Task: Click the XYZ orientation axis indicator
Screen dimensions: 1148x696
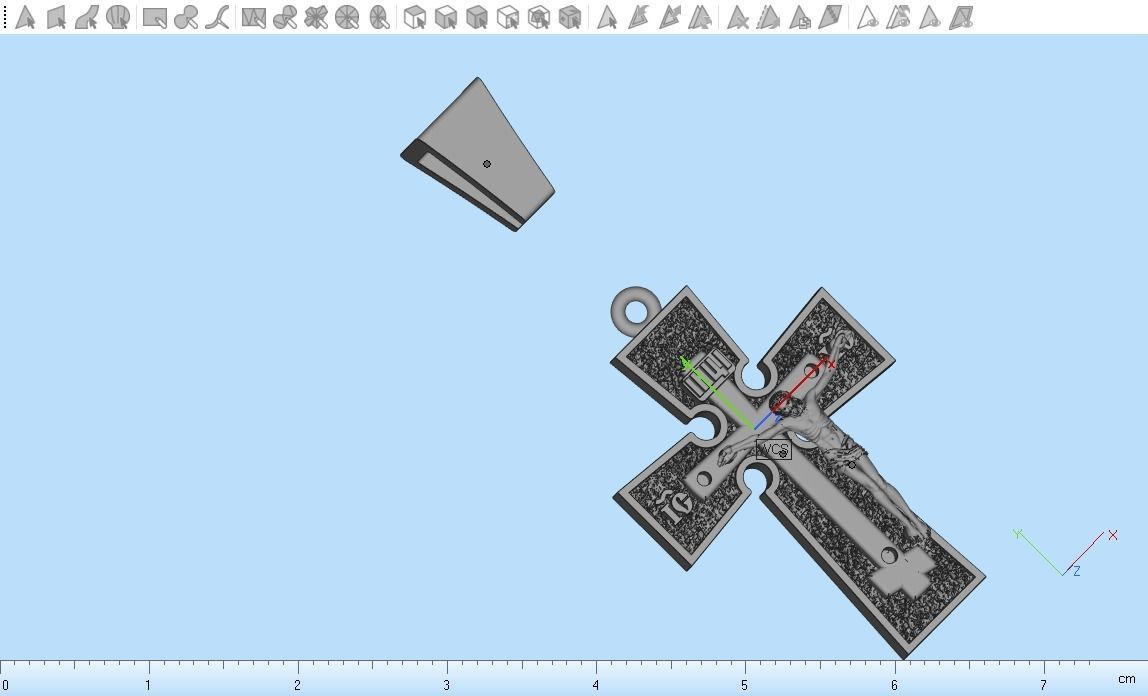Action: pyautogui.click(x=1066, y=552)
